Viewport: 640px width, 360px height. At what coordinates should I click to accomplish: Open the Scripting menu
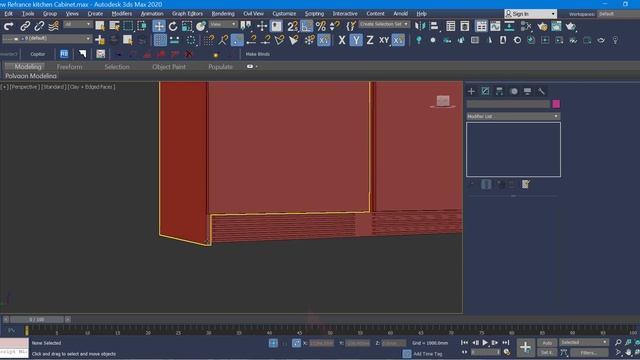[314, 13]
